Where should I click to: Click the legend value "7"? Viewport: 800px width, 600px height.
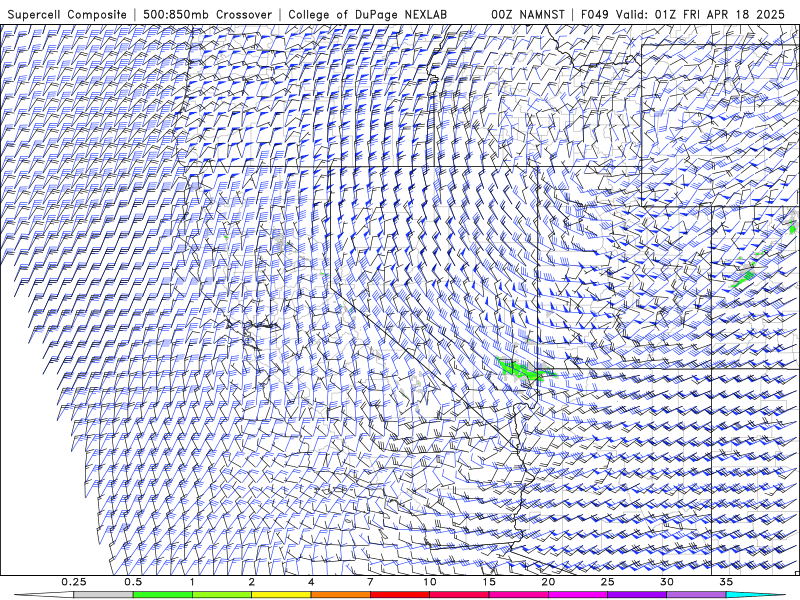[370, 582]
